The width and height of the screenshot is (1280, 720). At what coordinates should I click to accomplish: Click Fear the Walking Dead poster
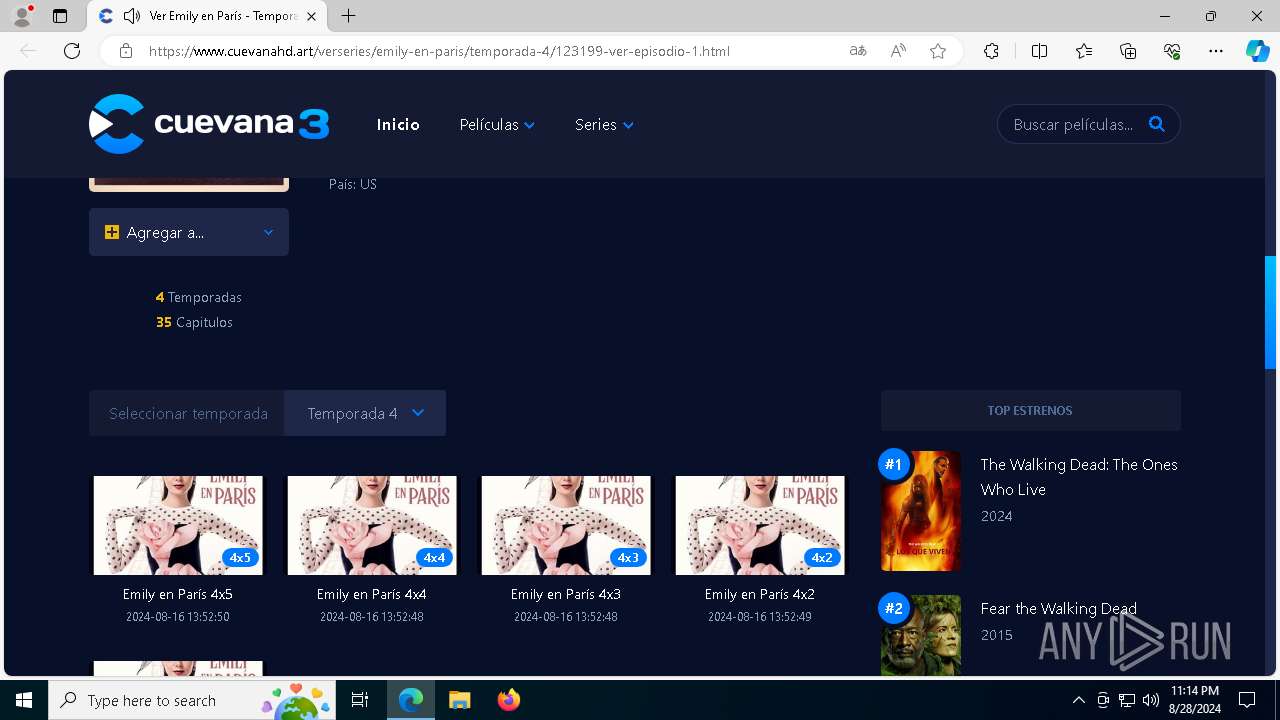pyautogui.click(x=921, y=635)
